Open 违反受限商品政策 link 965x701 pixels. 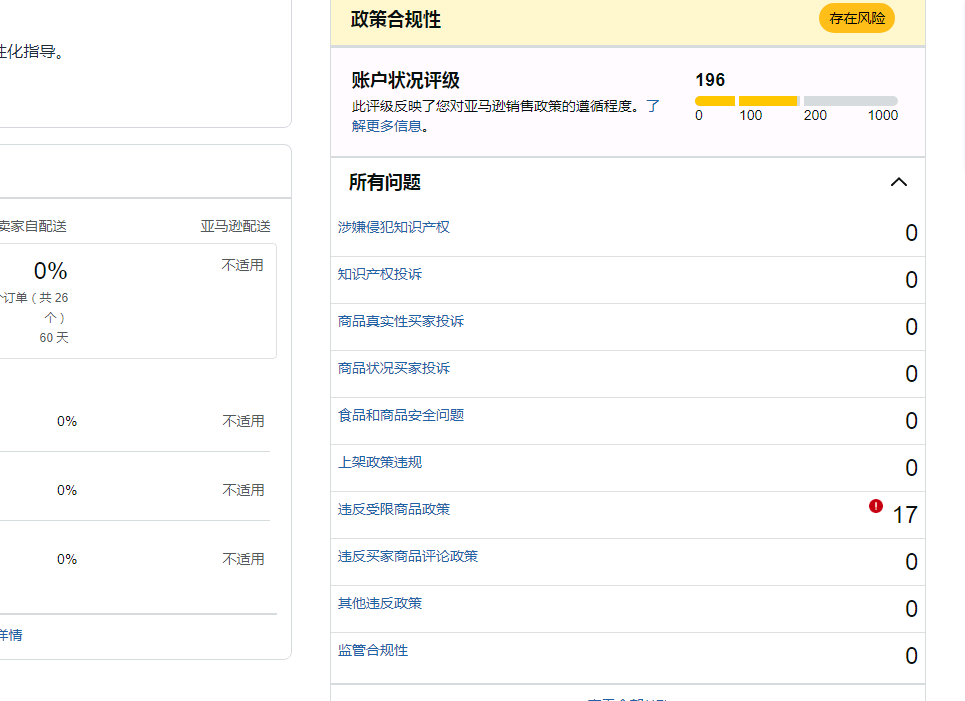tap(394, 509)
